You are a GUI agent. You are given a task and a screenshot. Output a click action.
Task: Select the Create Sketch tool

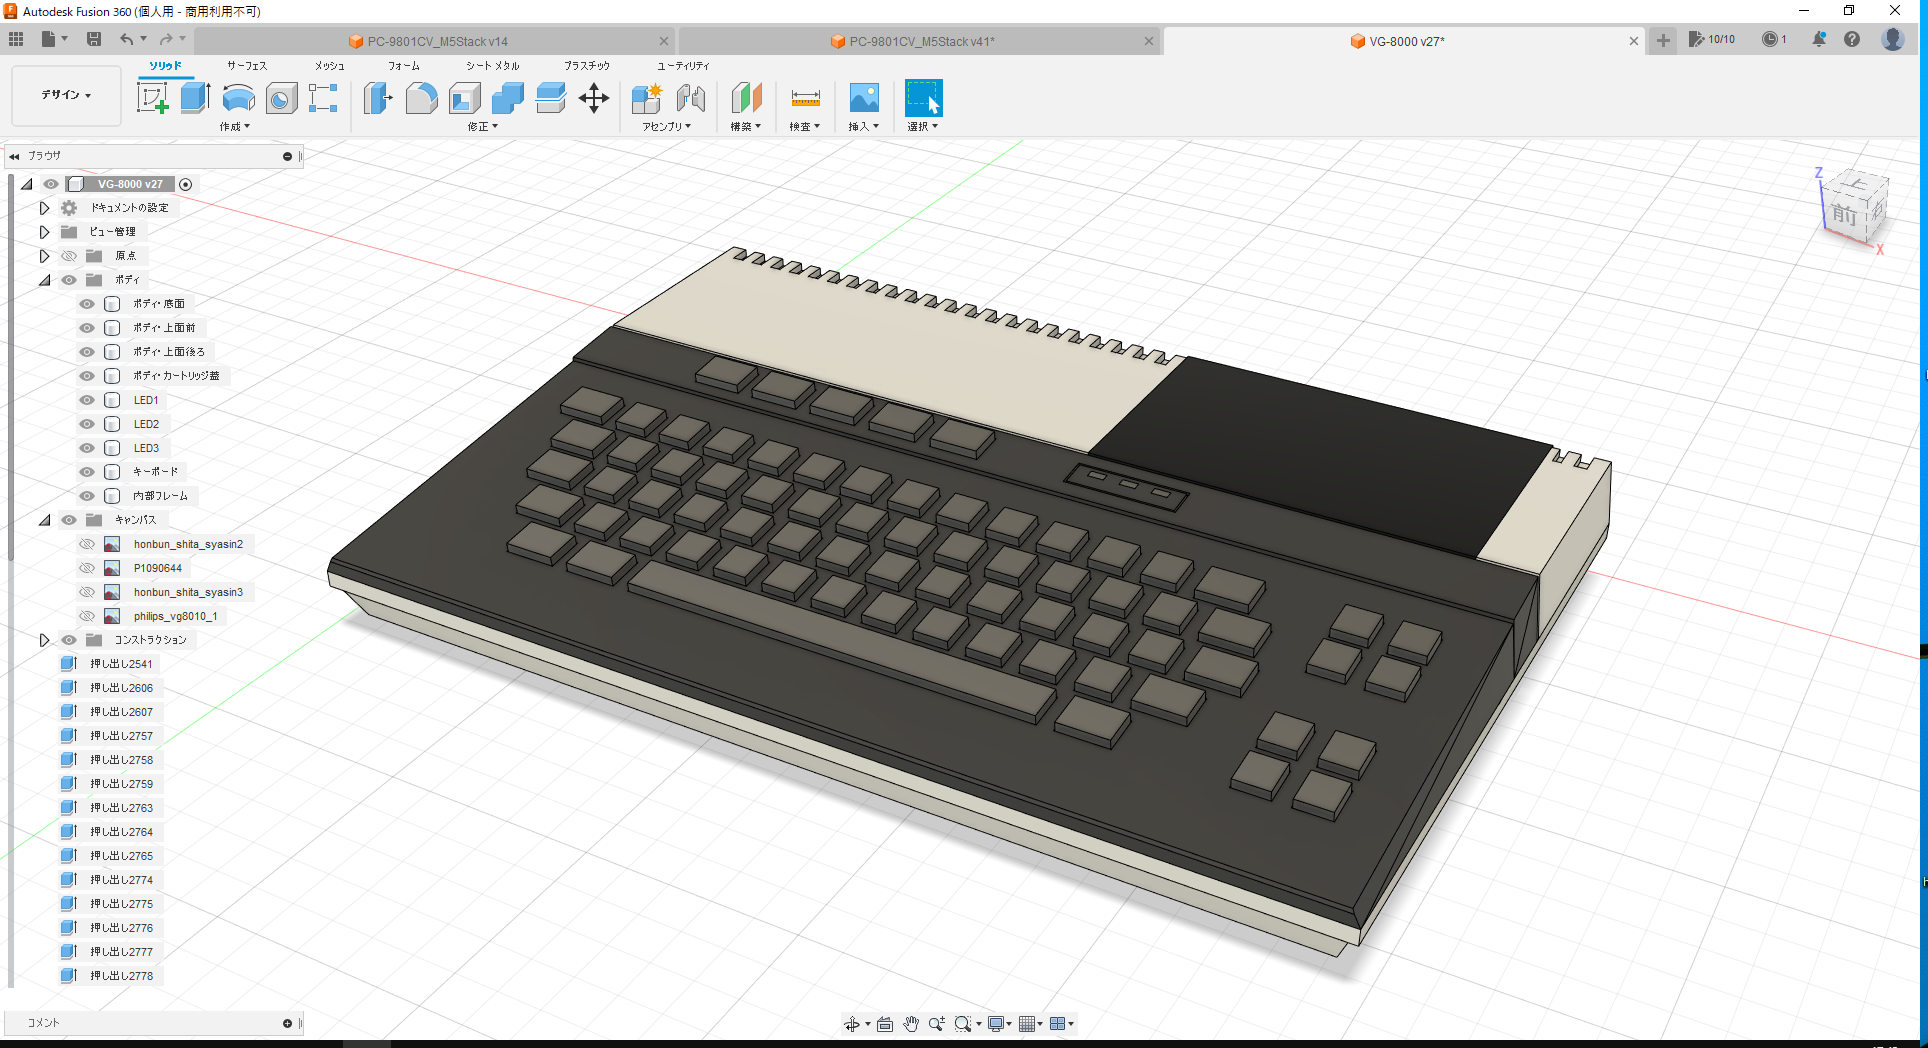153,98
